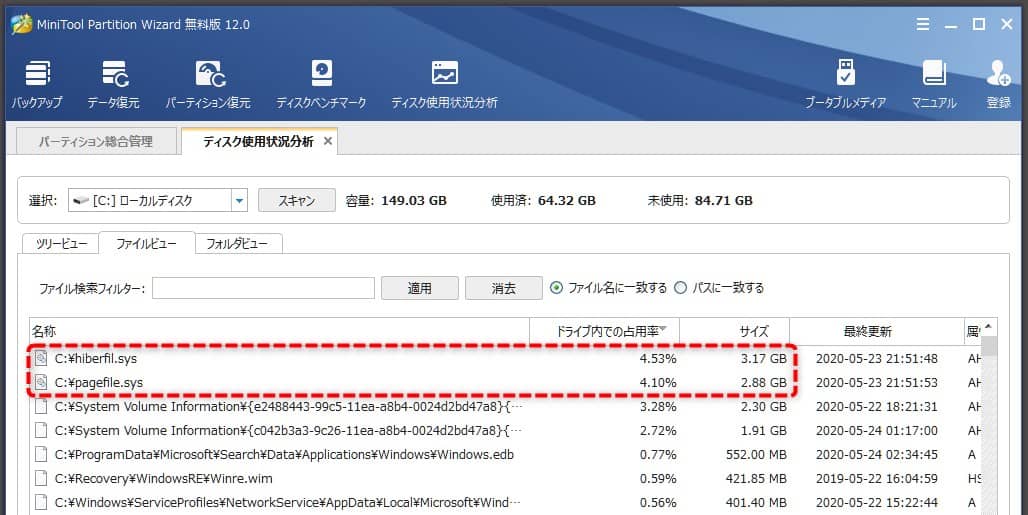
Task: Select the System Volume Information {e2488443 row
Action: (505, 406)
